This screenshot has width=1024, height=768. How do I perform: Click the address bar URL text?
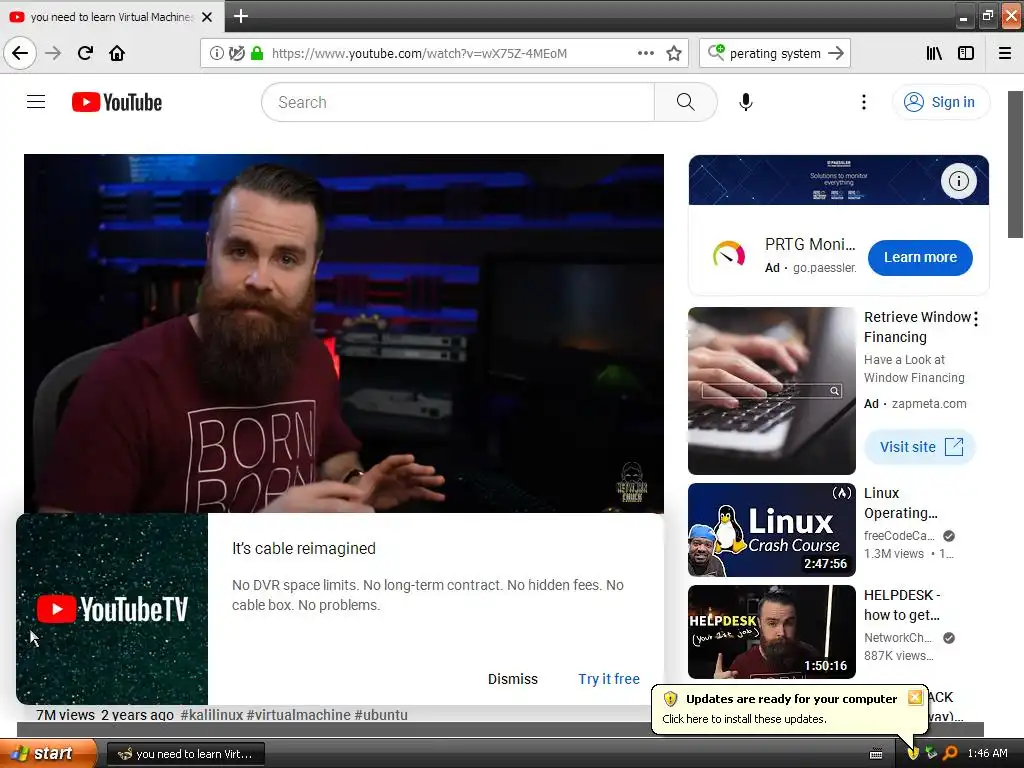click(x=419, y=54)
